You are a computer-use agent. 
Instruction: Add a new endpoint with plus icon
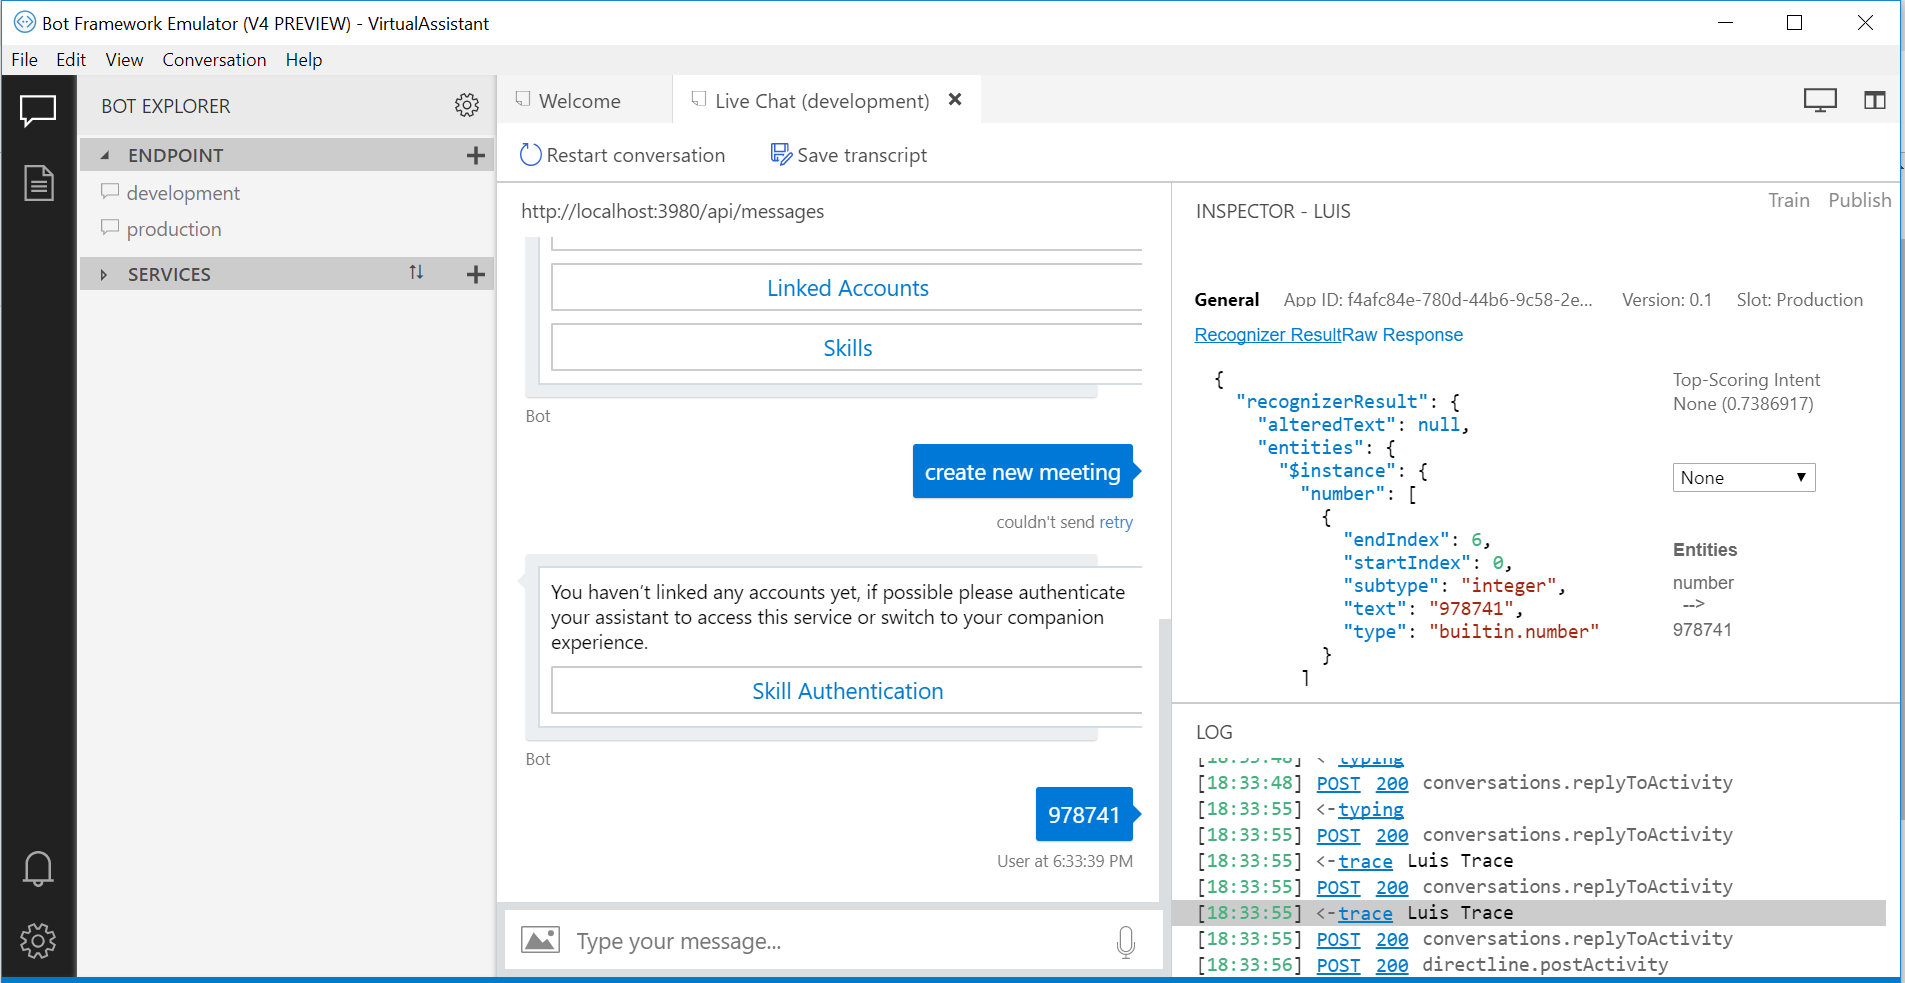[476, 155]
